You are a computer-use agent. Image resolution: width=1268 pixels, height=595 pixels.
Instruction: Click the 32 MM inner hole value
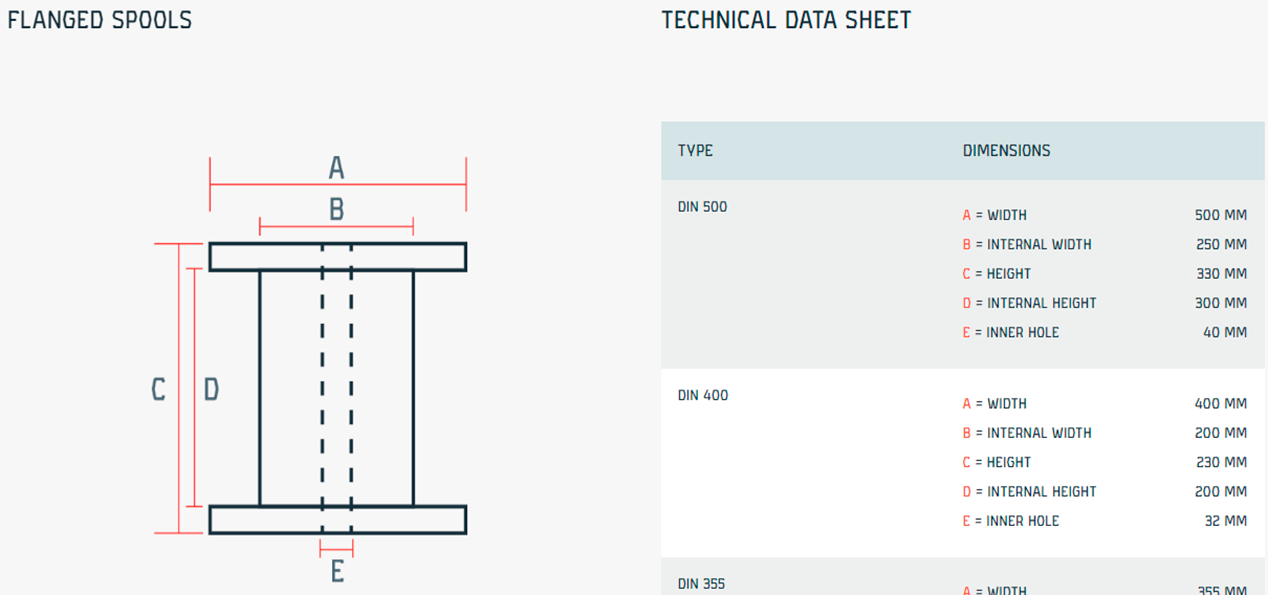pos(1226,521)
